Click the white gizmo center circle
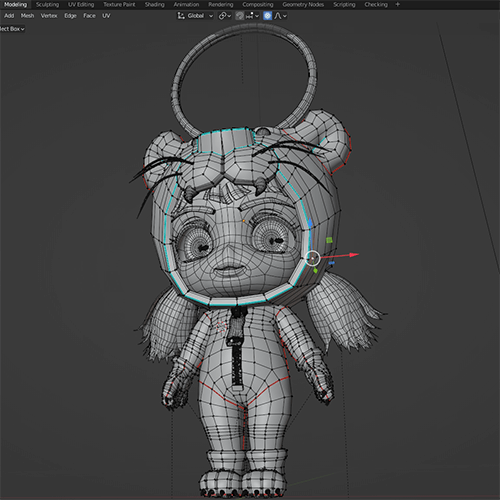This screenshot has width=500, height=500. [313, 258]
